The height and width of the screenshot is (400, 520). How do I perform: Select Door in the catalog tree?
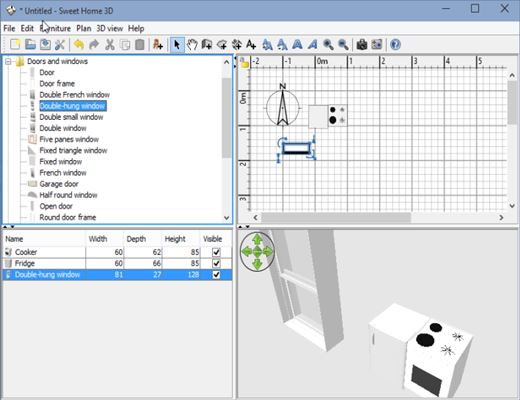[47, 72]
